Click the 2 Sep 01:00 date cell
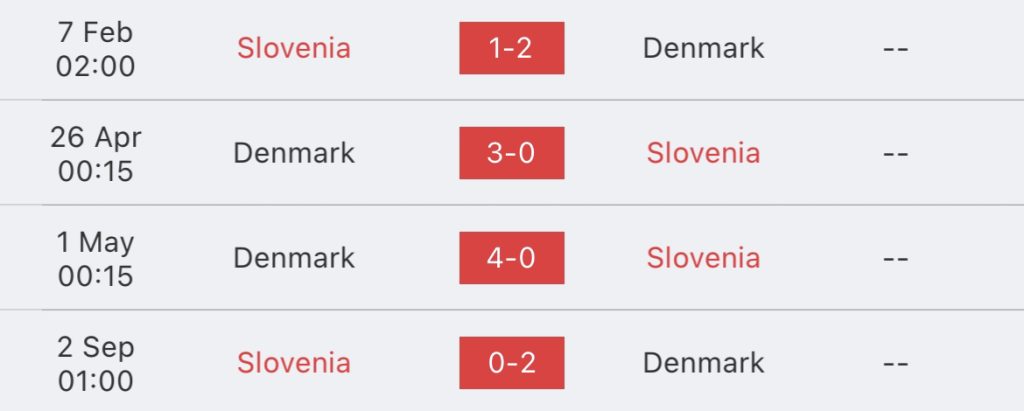The width and height of the screenshot is (1024, 411). click(x=95, y=364)
